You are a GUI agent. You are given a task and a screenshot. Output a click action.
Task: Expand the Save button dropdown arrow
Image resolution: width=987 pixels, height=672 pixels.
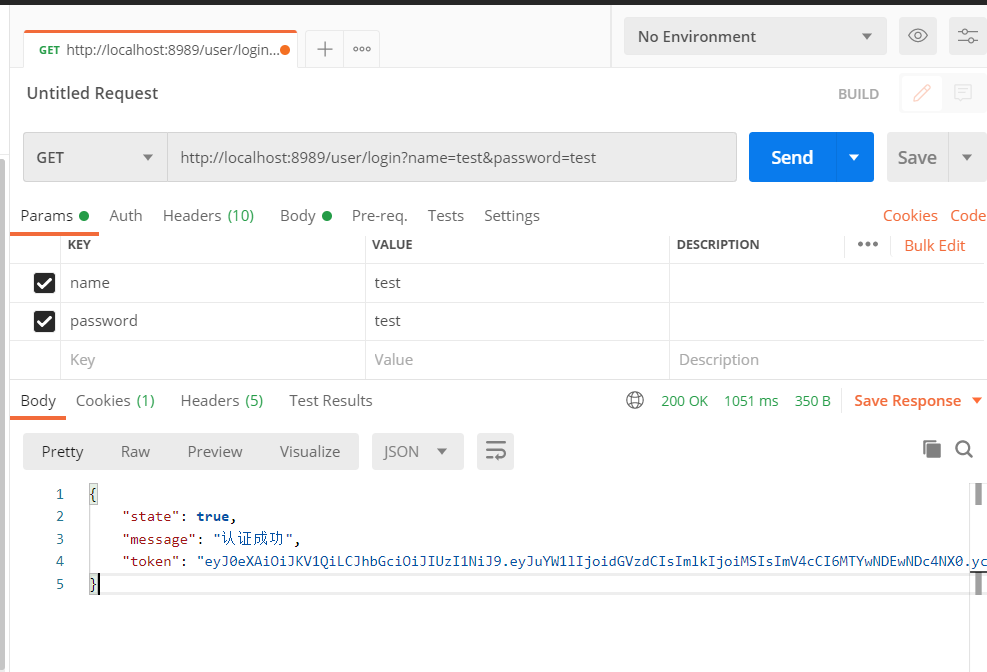coord(967,157)
